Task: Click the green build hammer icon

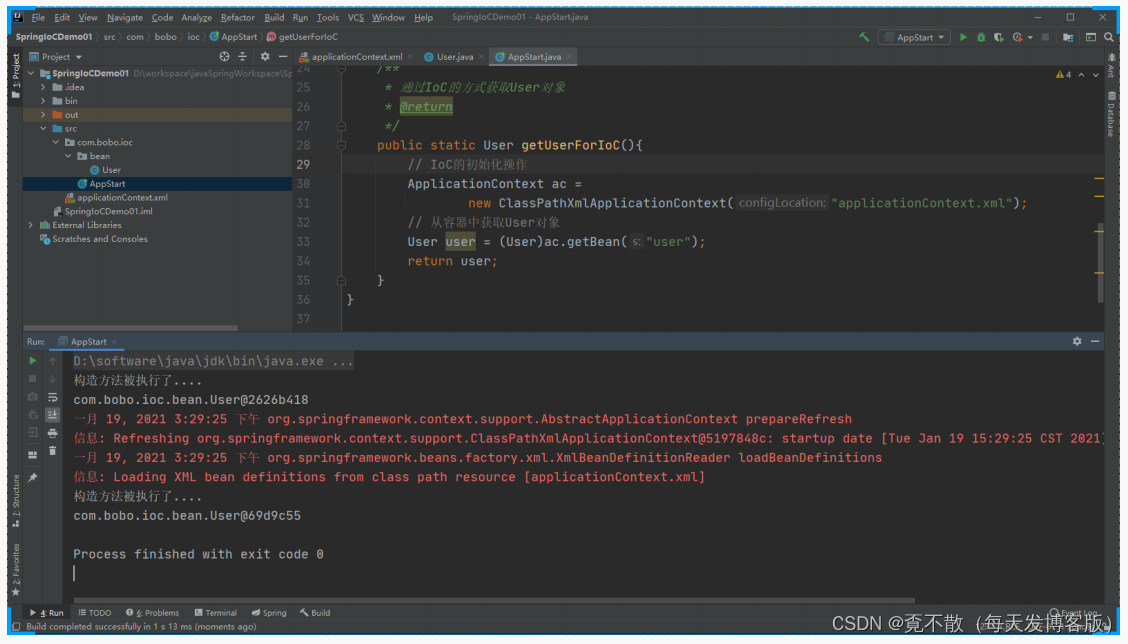Action: [862, 36]
